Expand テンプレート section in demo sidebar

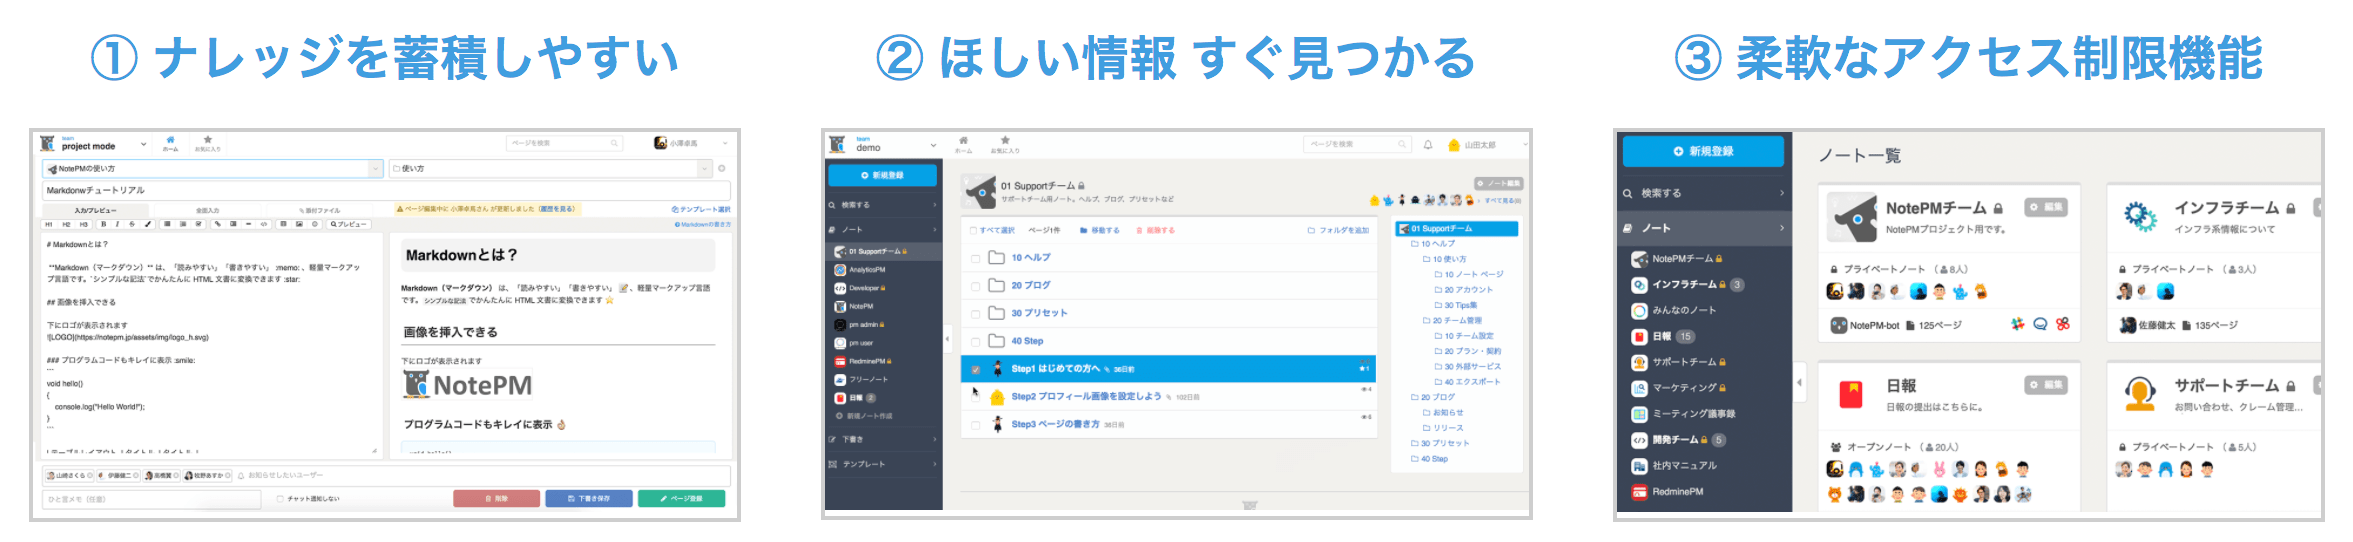(883, 464)
